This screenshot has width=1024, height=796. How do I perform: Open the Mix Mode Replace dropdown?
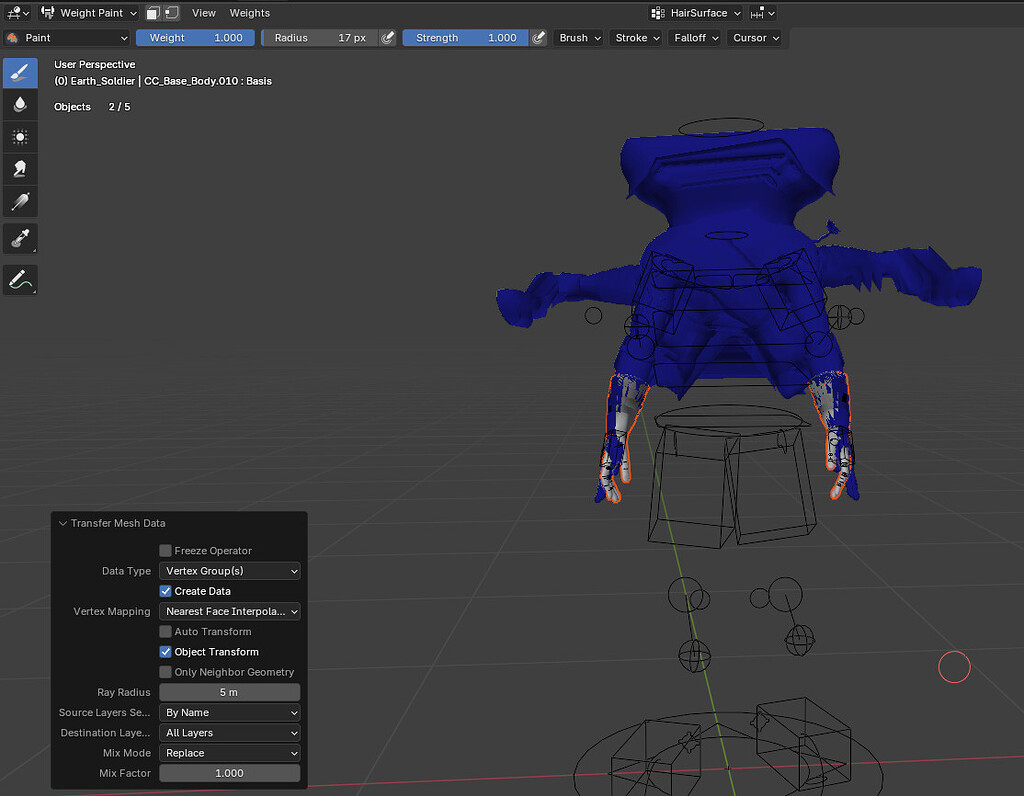pyautogui.click(x=230, y=753)
